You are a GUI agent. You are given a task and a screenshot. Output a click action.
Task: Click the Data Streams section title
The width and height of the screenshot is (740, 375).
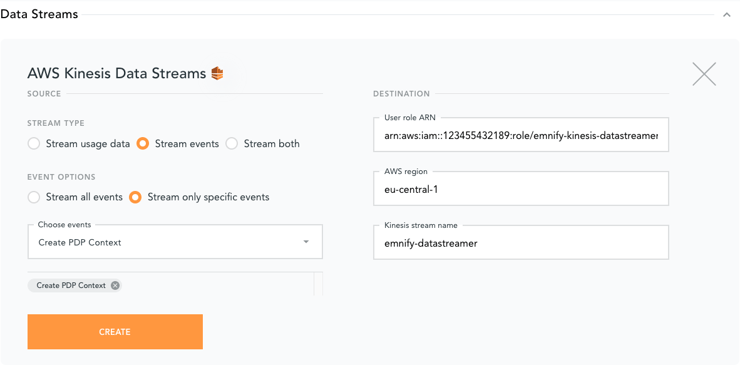point(39,14)
